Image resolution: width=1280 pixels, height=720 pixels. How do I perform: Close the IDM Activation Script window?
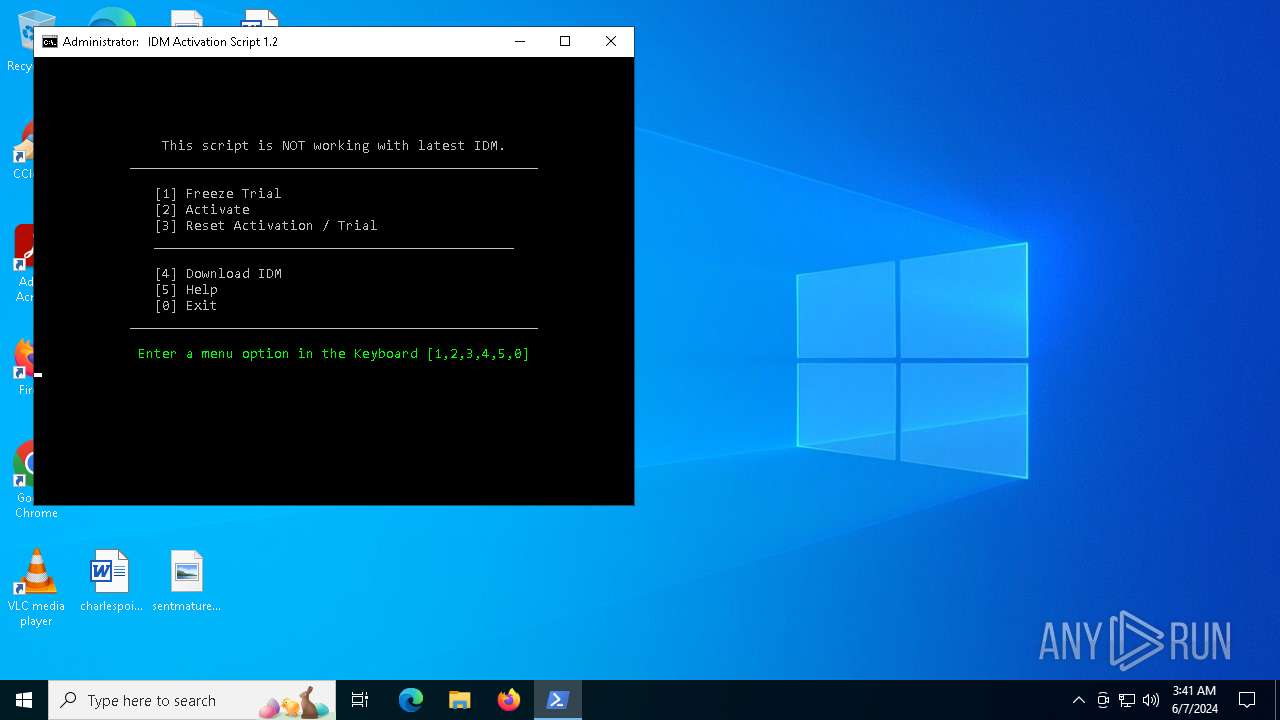click(611, 42)
